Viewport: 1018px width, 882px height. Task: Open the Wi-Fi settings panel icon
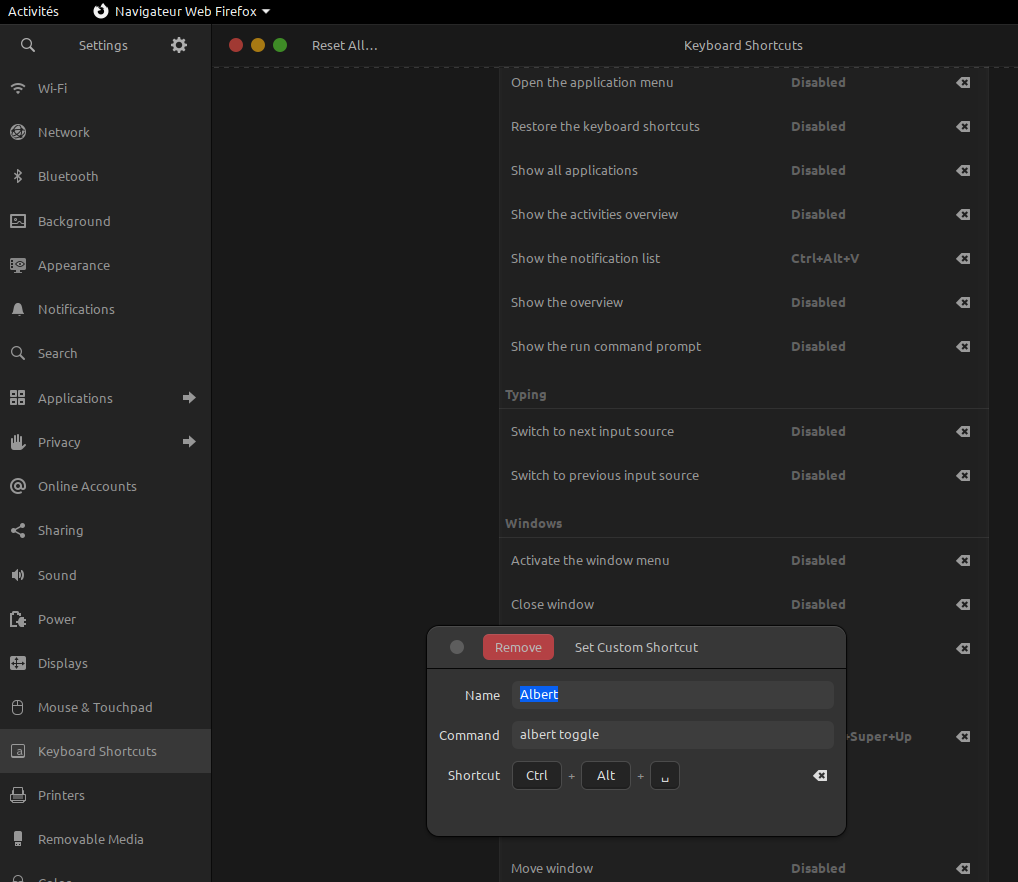click(x=17, y=88)
